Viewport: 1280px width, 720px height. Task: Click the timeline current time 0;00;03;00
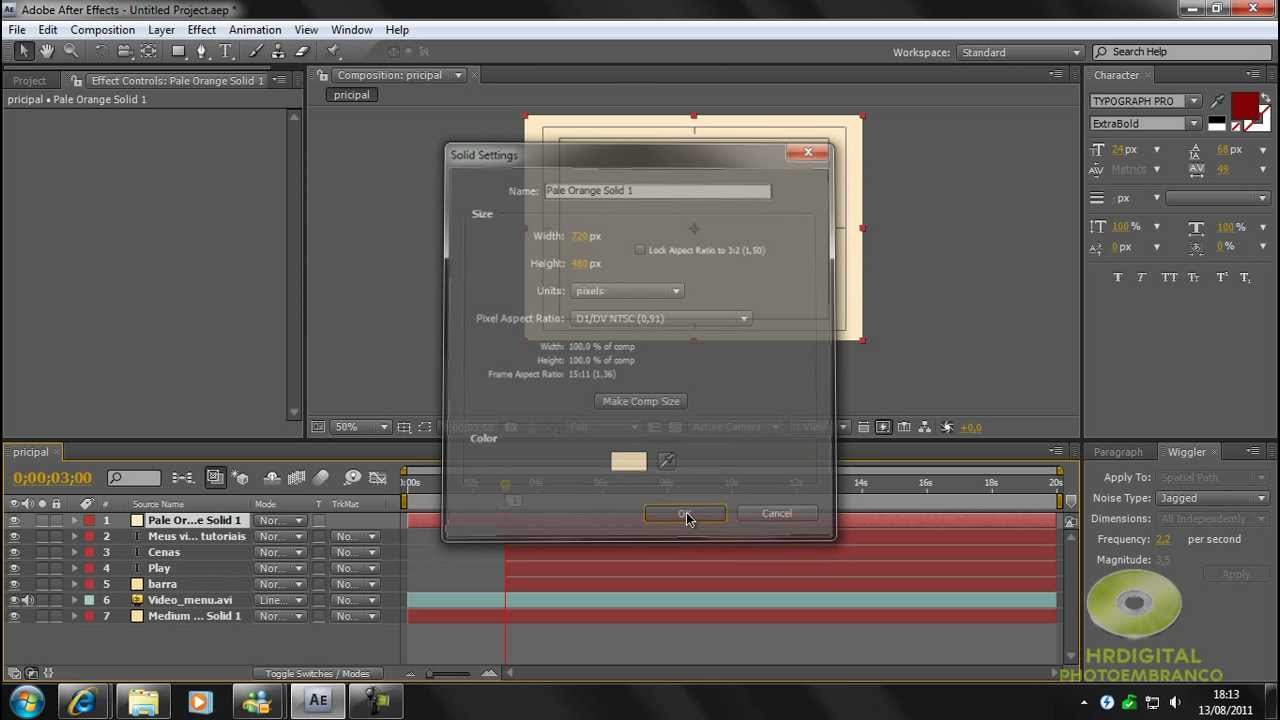pos(52,478)
